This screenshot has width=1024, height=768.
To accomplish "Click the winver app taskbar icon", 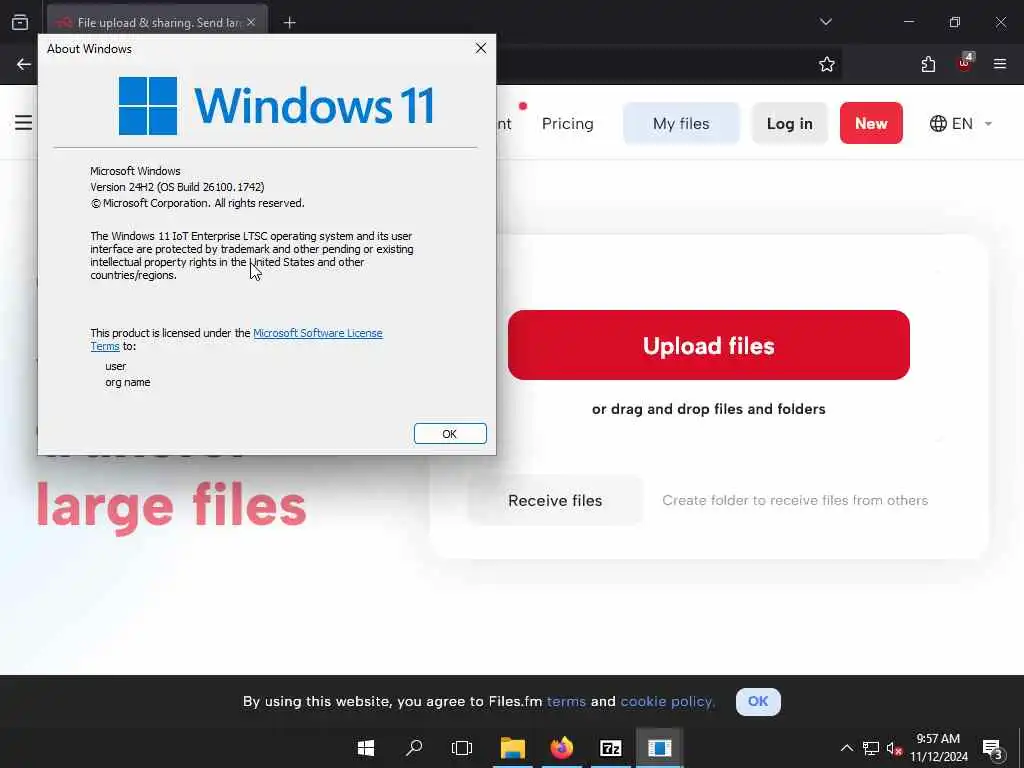I will tap(660, 748).
